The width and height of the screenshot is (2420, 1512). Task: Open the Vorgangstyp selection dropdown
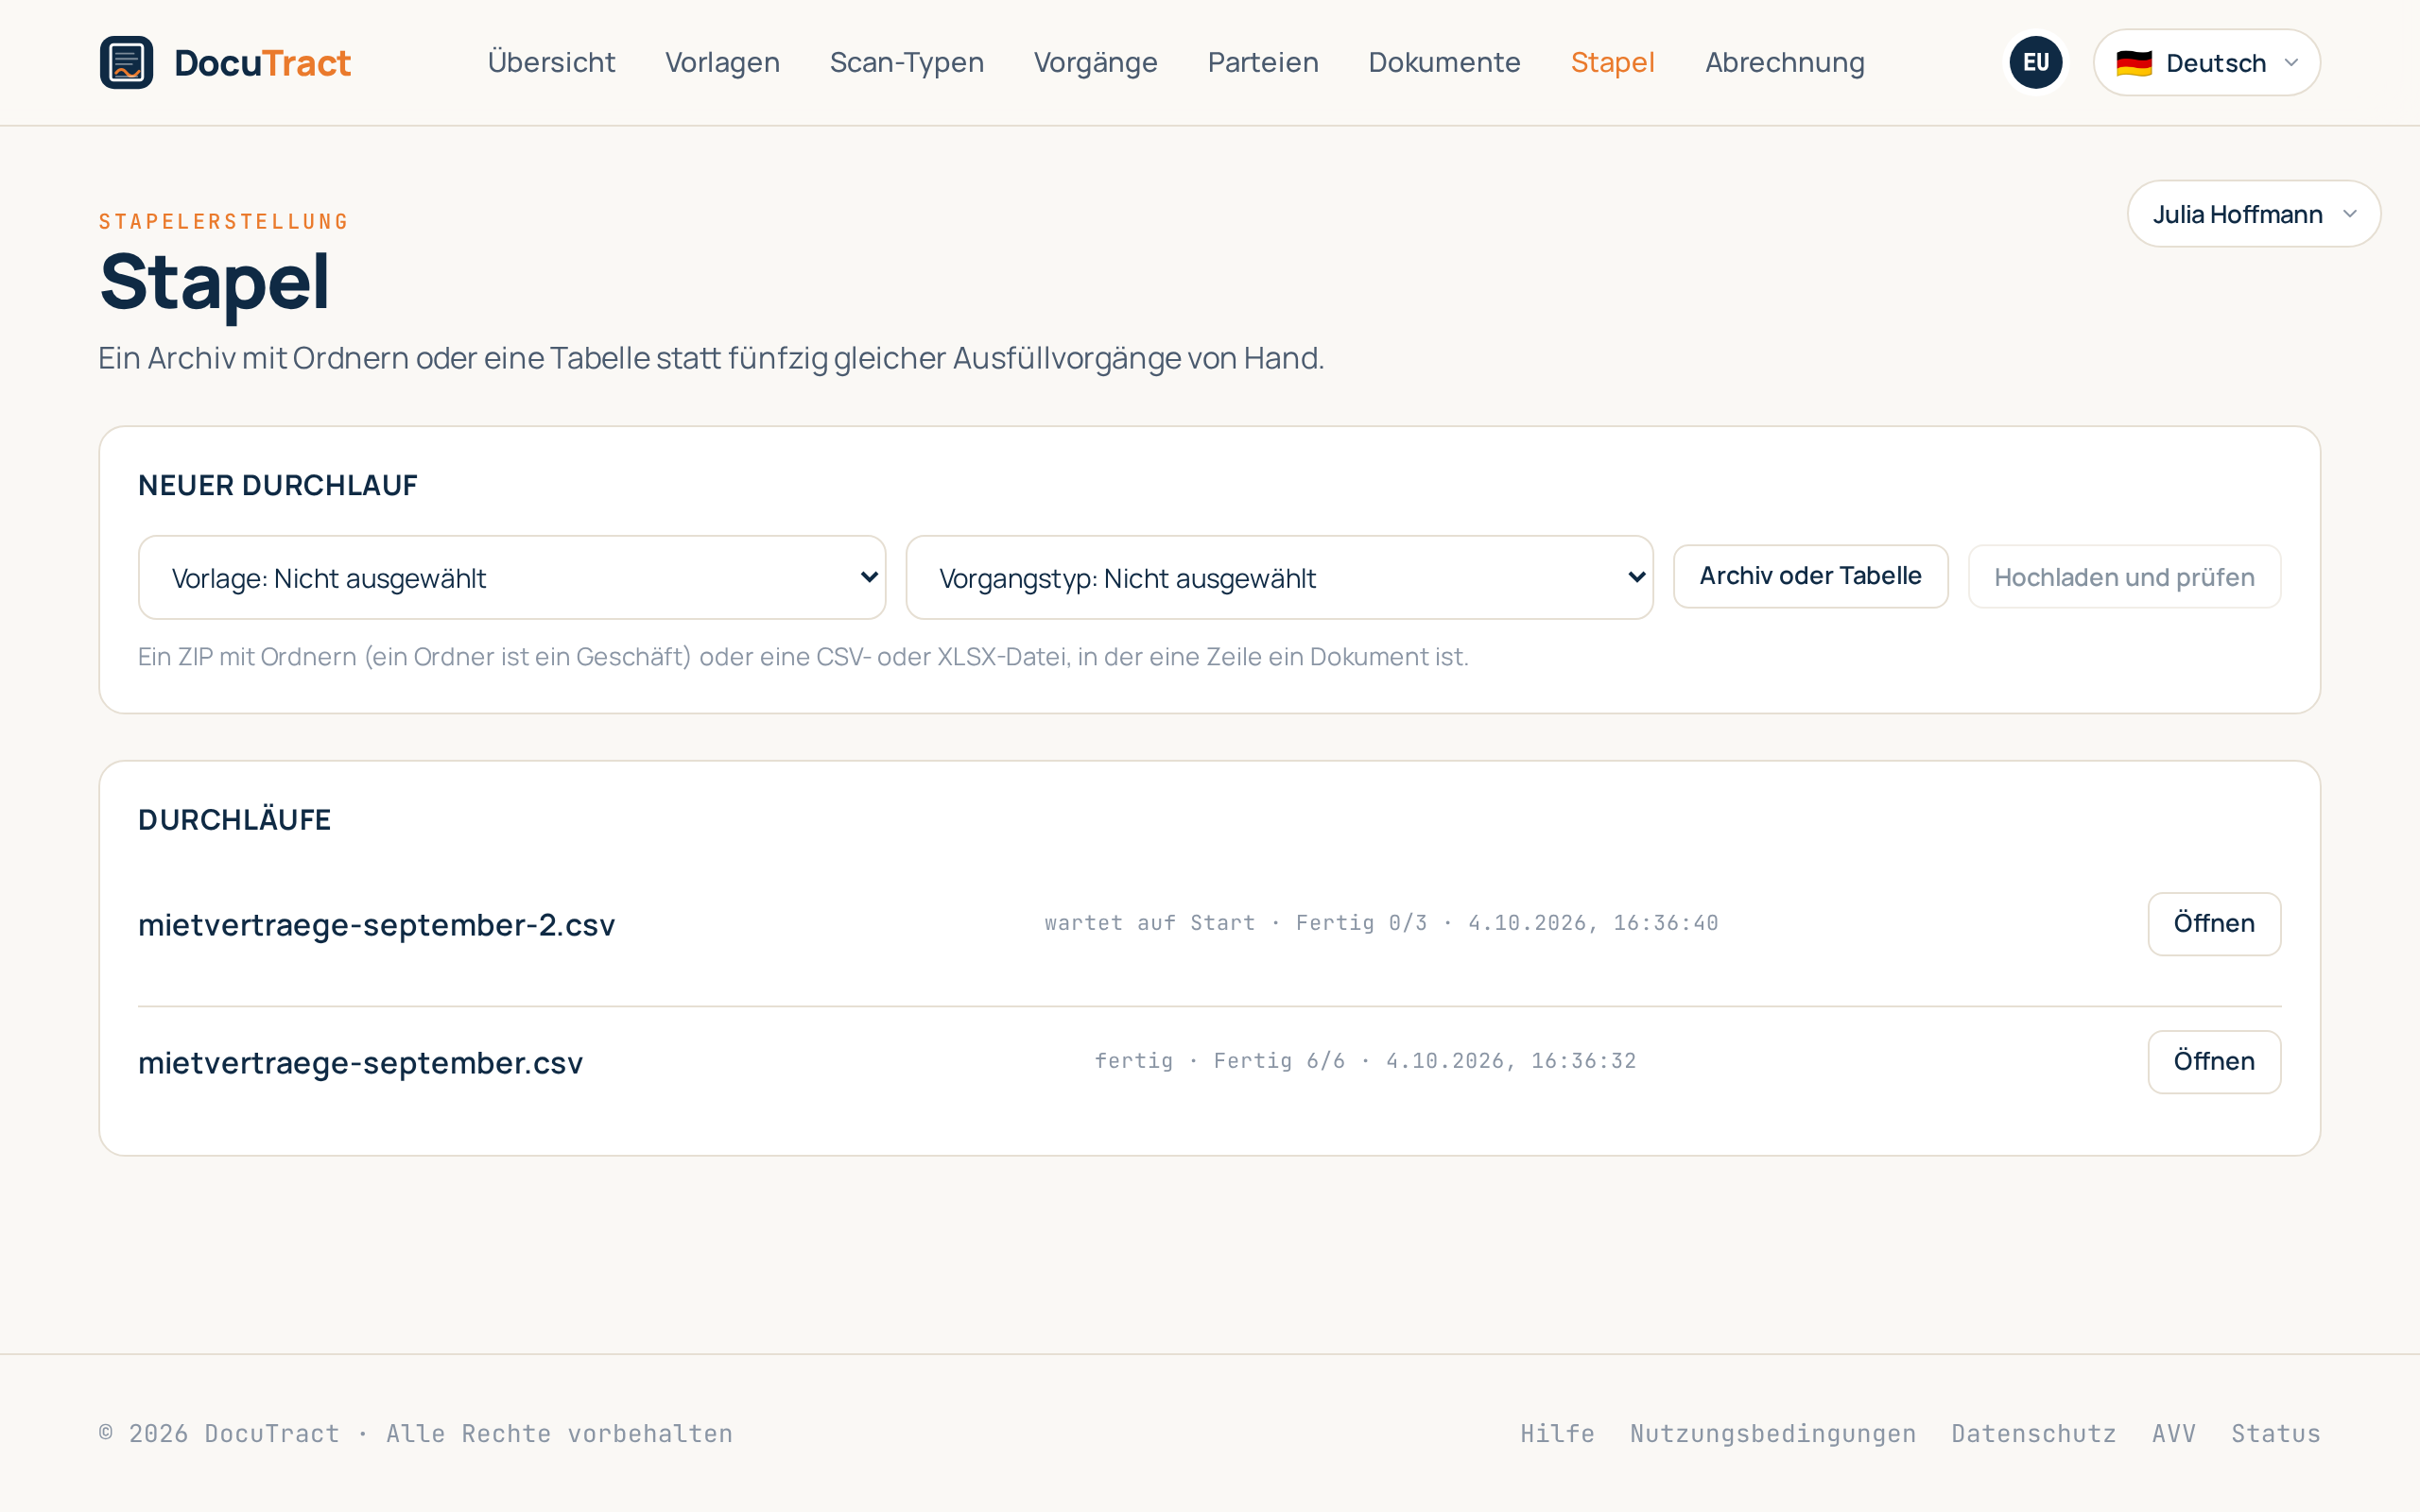click(x=1280, y=578)
